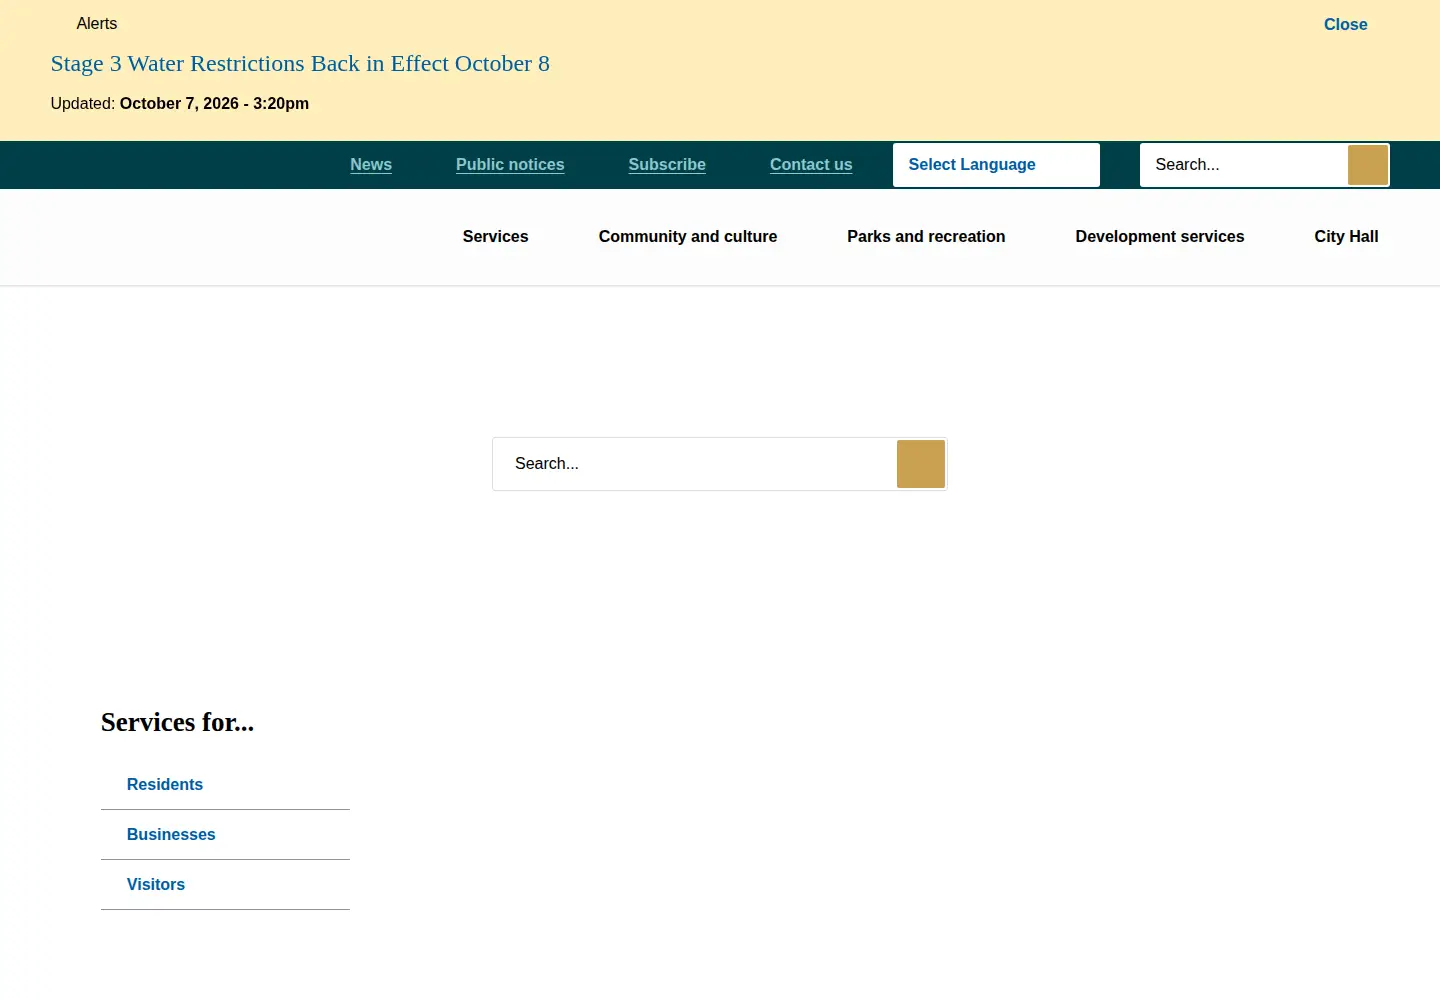Open the Select Language dropdown

(996, 165)
